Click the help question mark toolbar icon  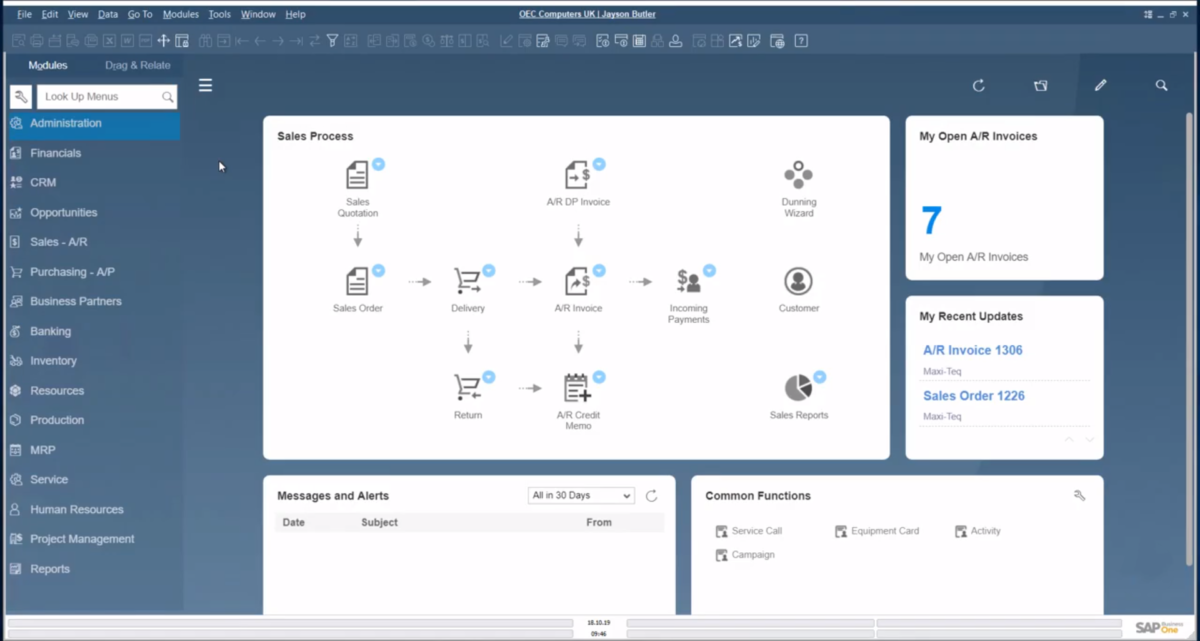801,41
